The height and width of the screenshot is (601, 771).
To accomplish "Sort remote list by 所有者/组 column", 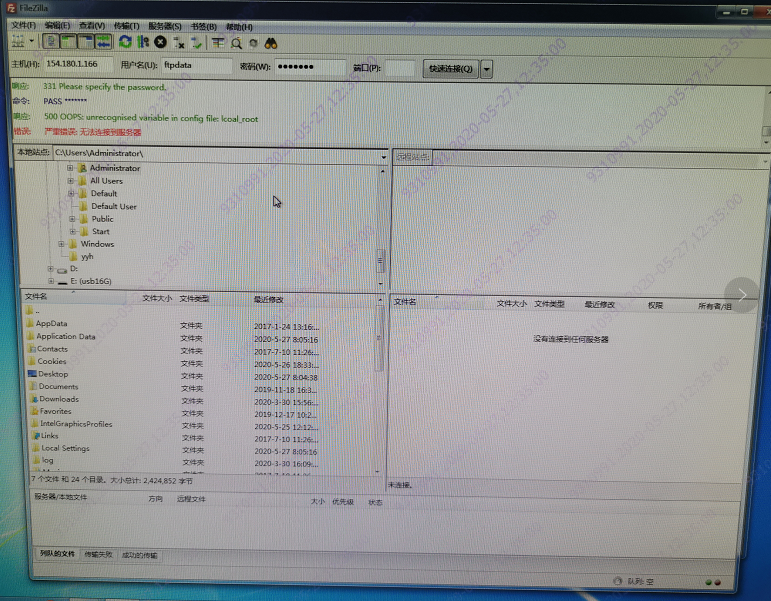I will click(714, 306).
